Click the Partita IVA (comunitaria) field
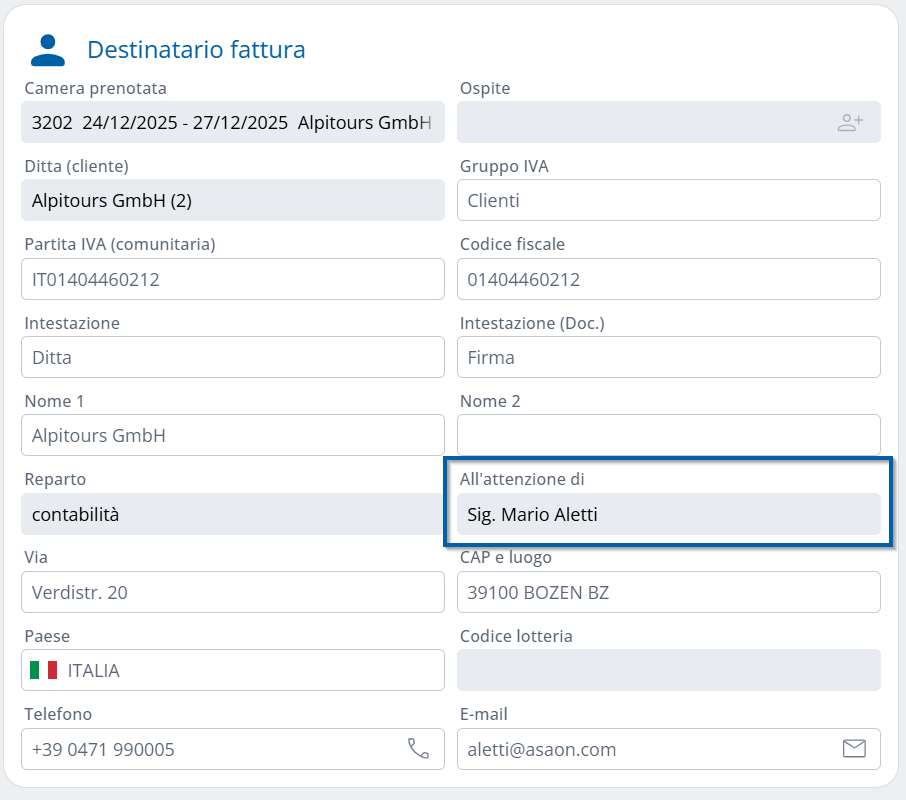This screenshot has height=800, width=906. (x=232, y=279)
